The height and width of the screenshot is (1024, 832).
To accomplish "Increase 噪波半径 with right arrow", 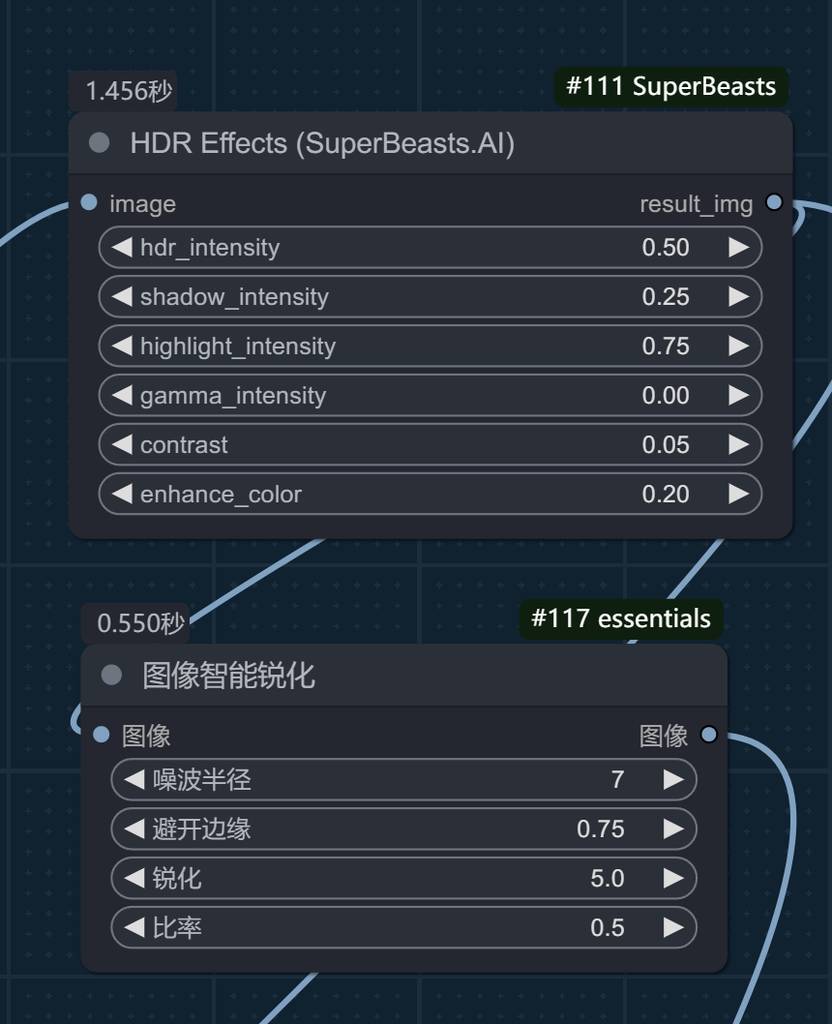I will 673,779.
